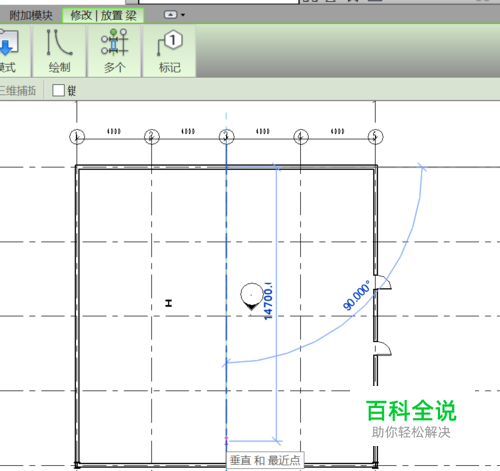
Task: Click the 14700 temporary dimension value
Action: 268,301
